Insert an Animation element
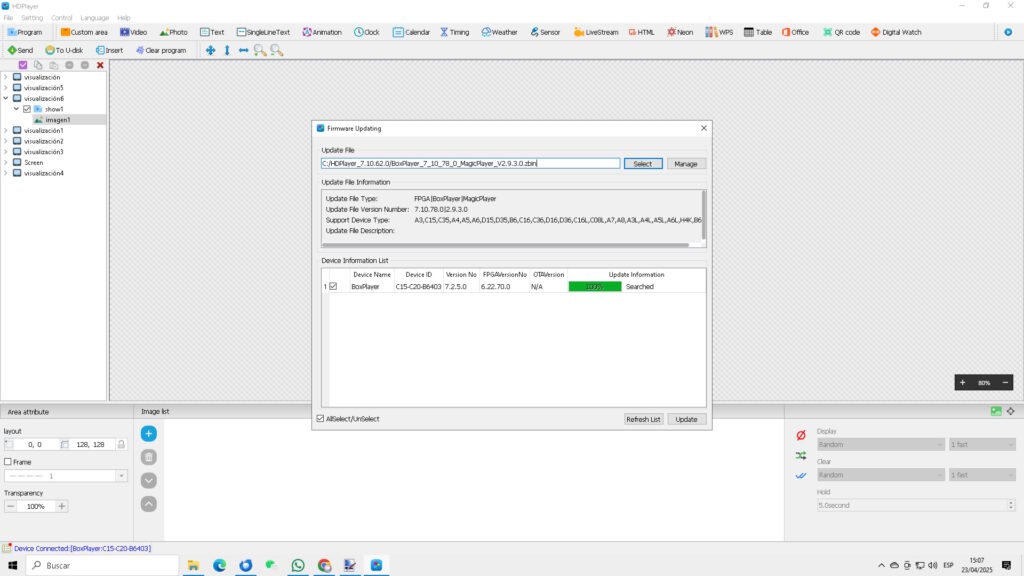Viewport: 1024px width, 576px height. click(x=322, y=32)
